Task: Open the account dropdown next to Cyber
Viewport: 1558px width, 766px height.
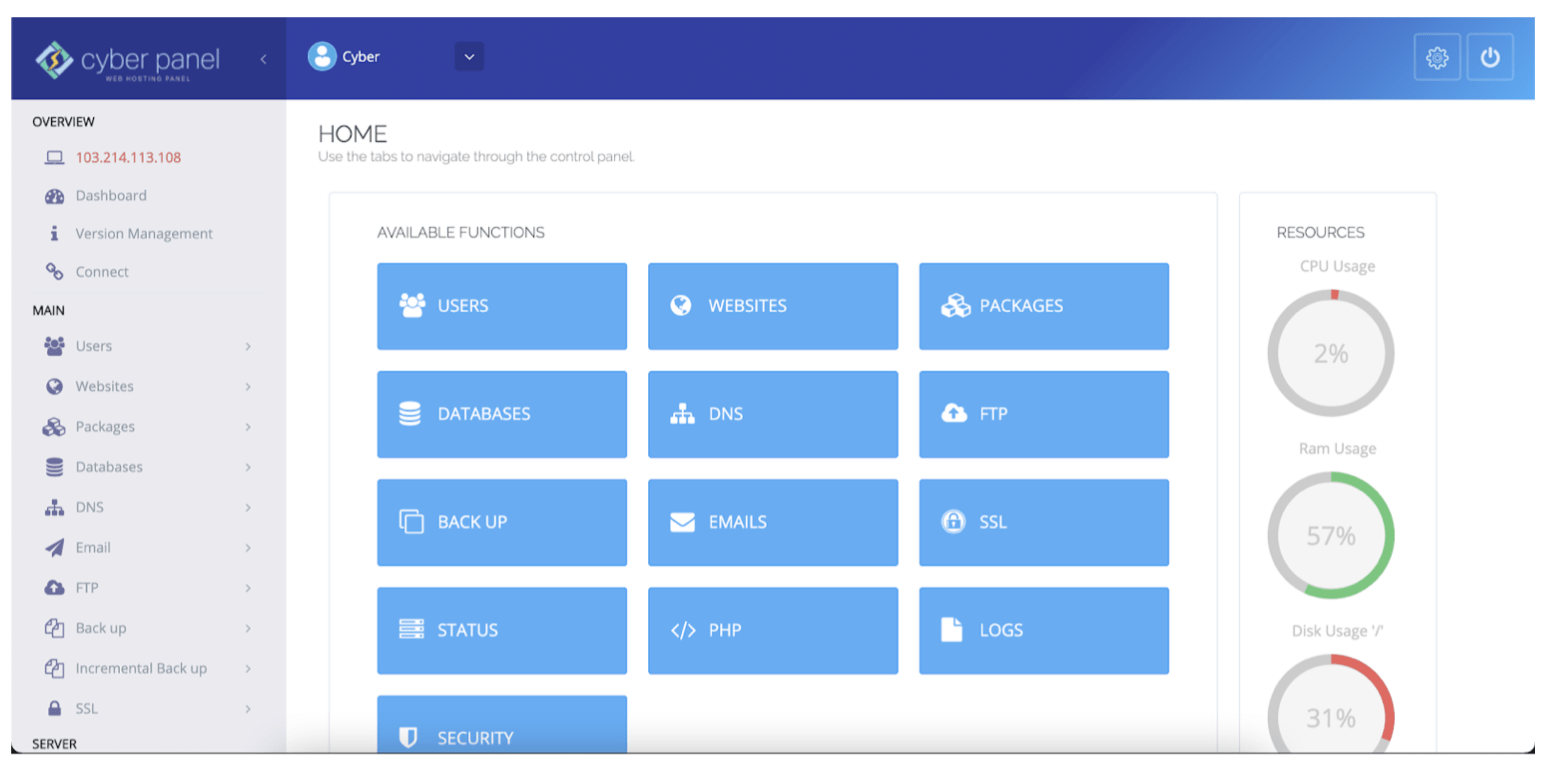Action: (469, 57)
